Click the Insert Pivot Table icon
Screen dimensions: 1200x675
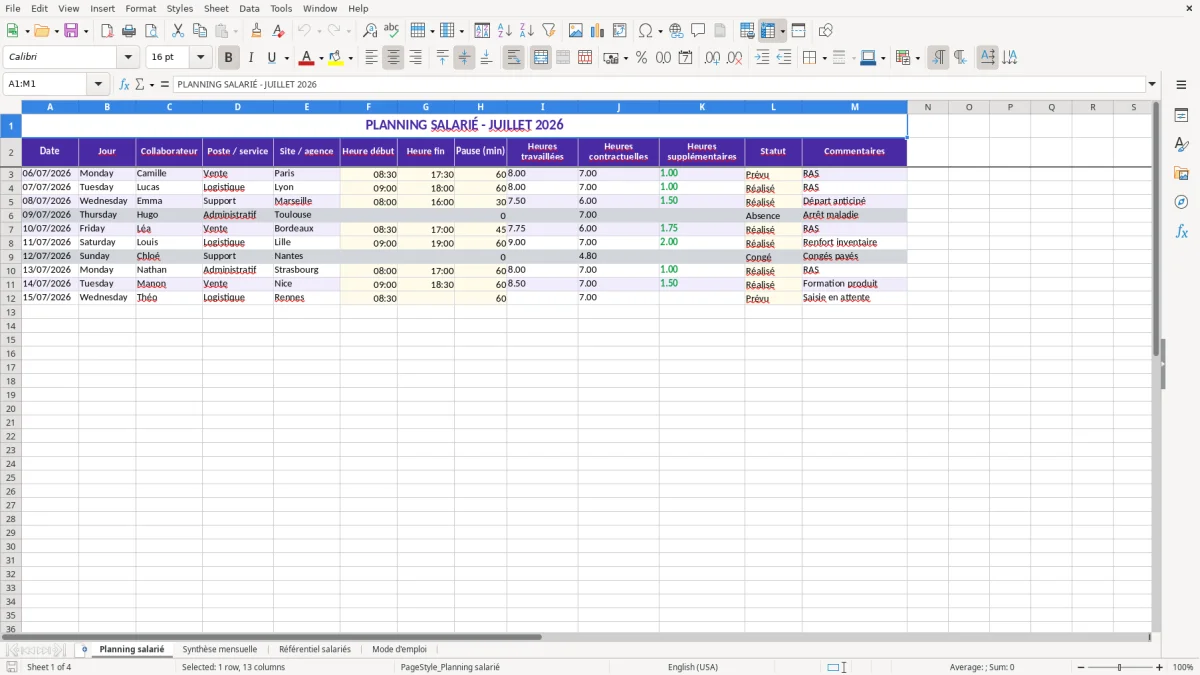[620, 31]
